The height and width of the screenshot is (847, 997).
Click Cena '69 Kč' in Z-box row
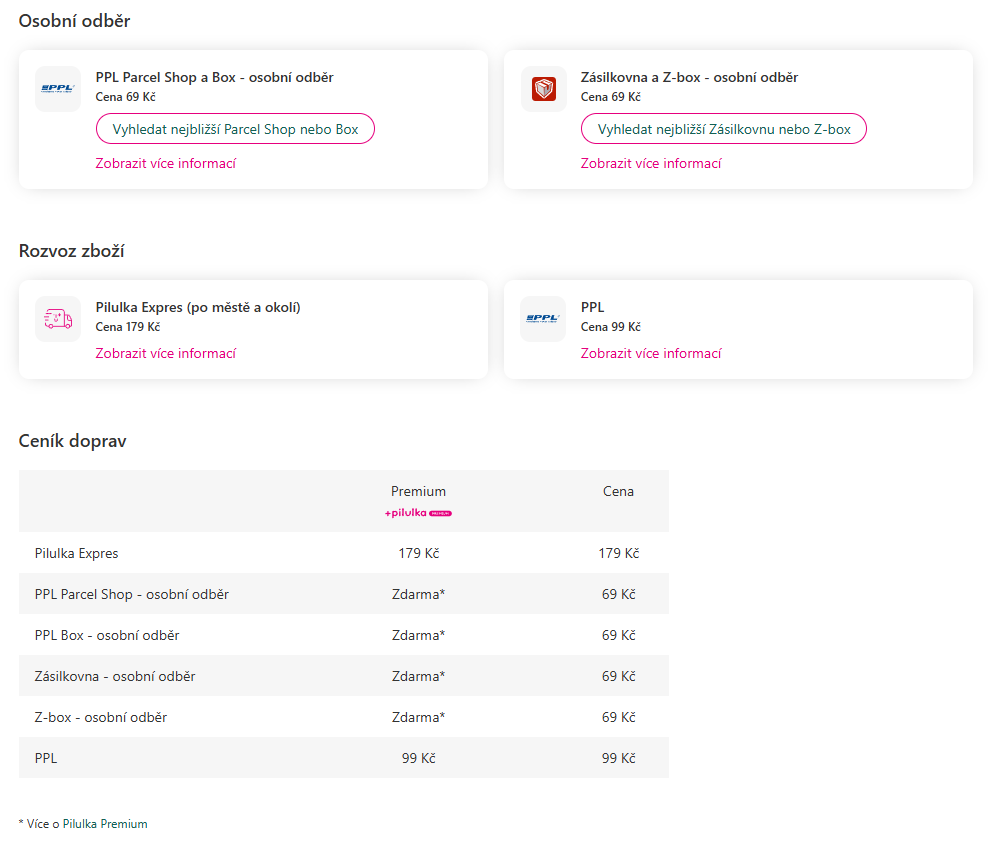[x=619, y=717]
